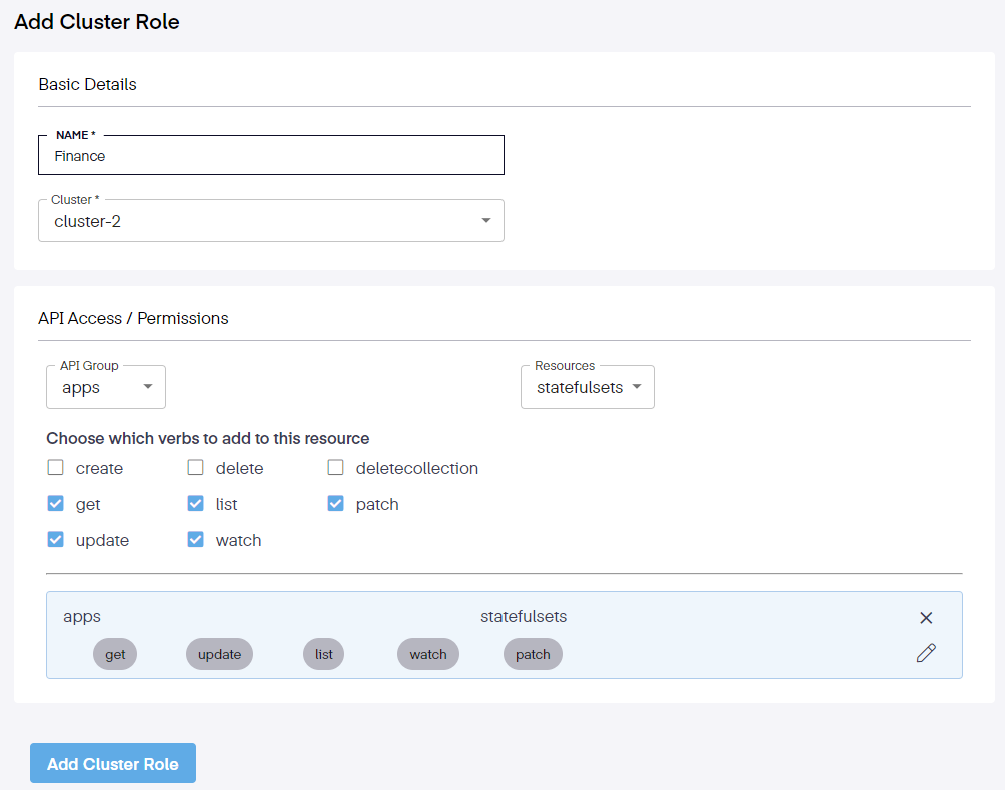Tick the delete verb checkbox
The width and height of the screenshot is (1005, 790).
point(196,468)
